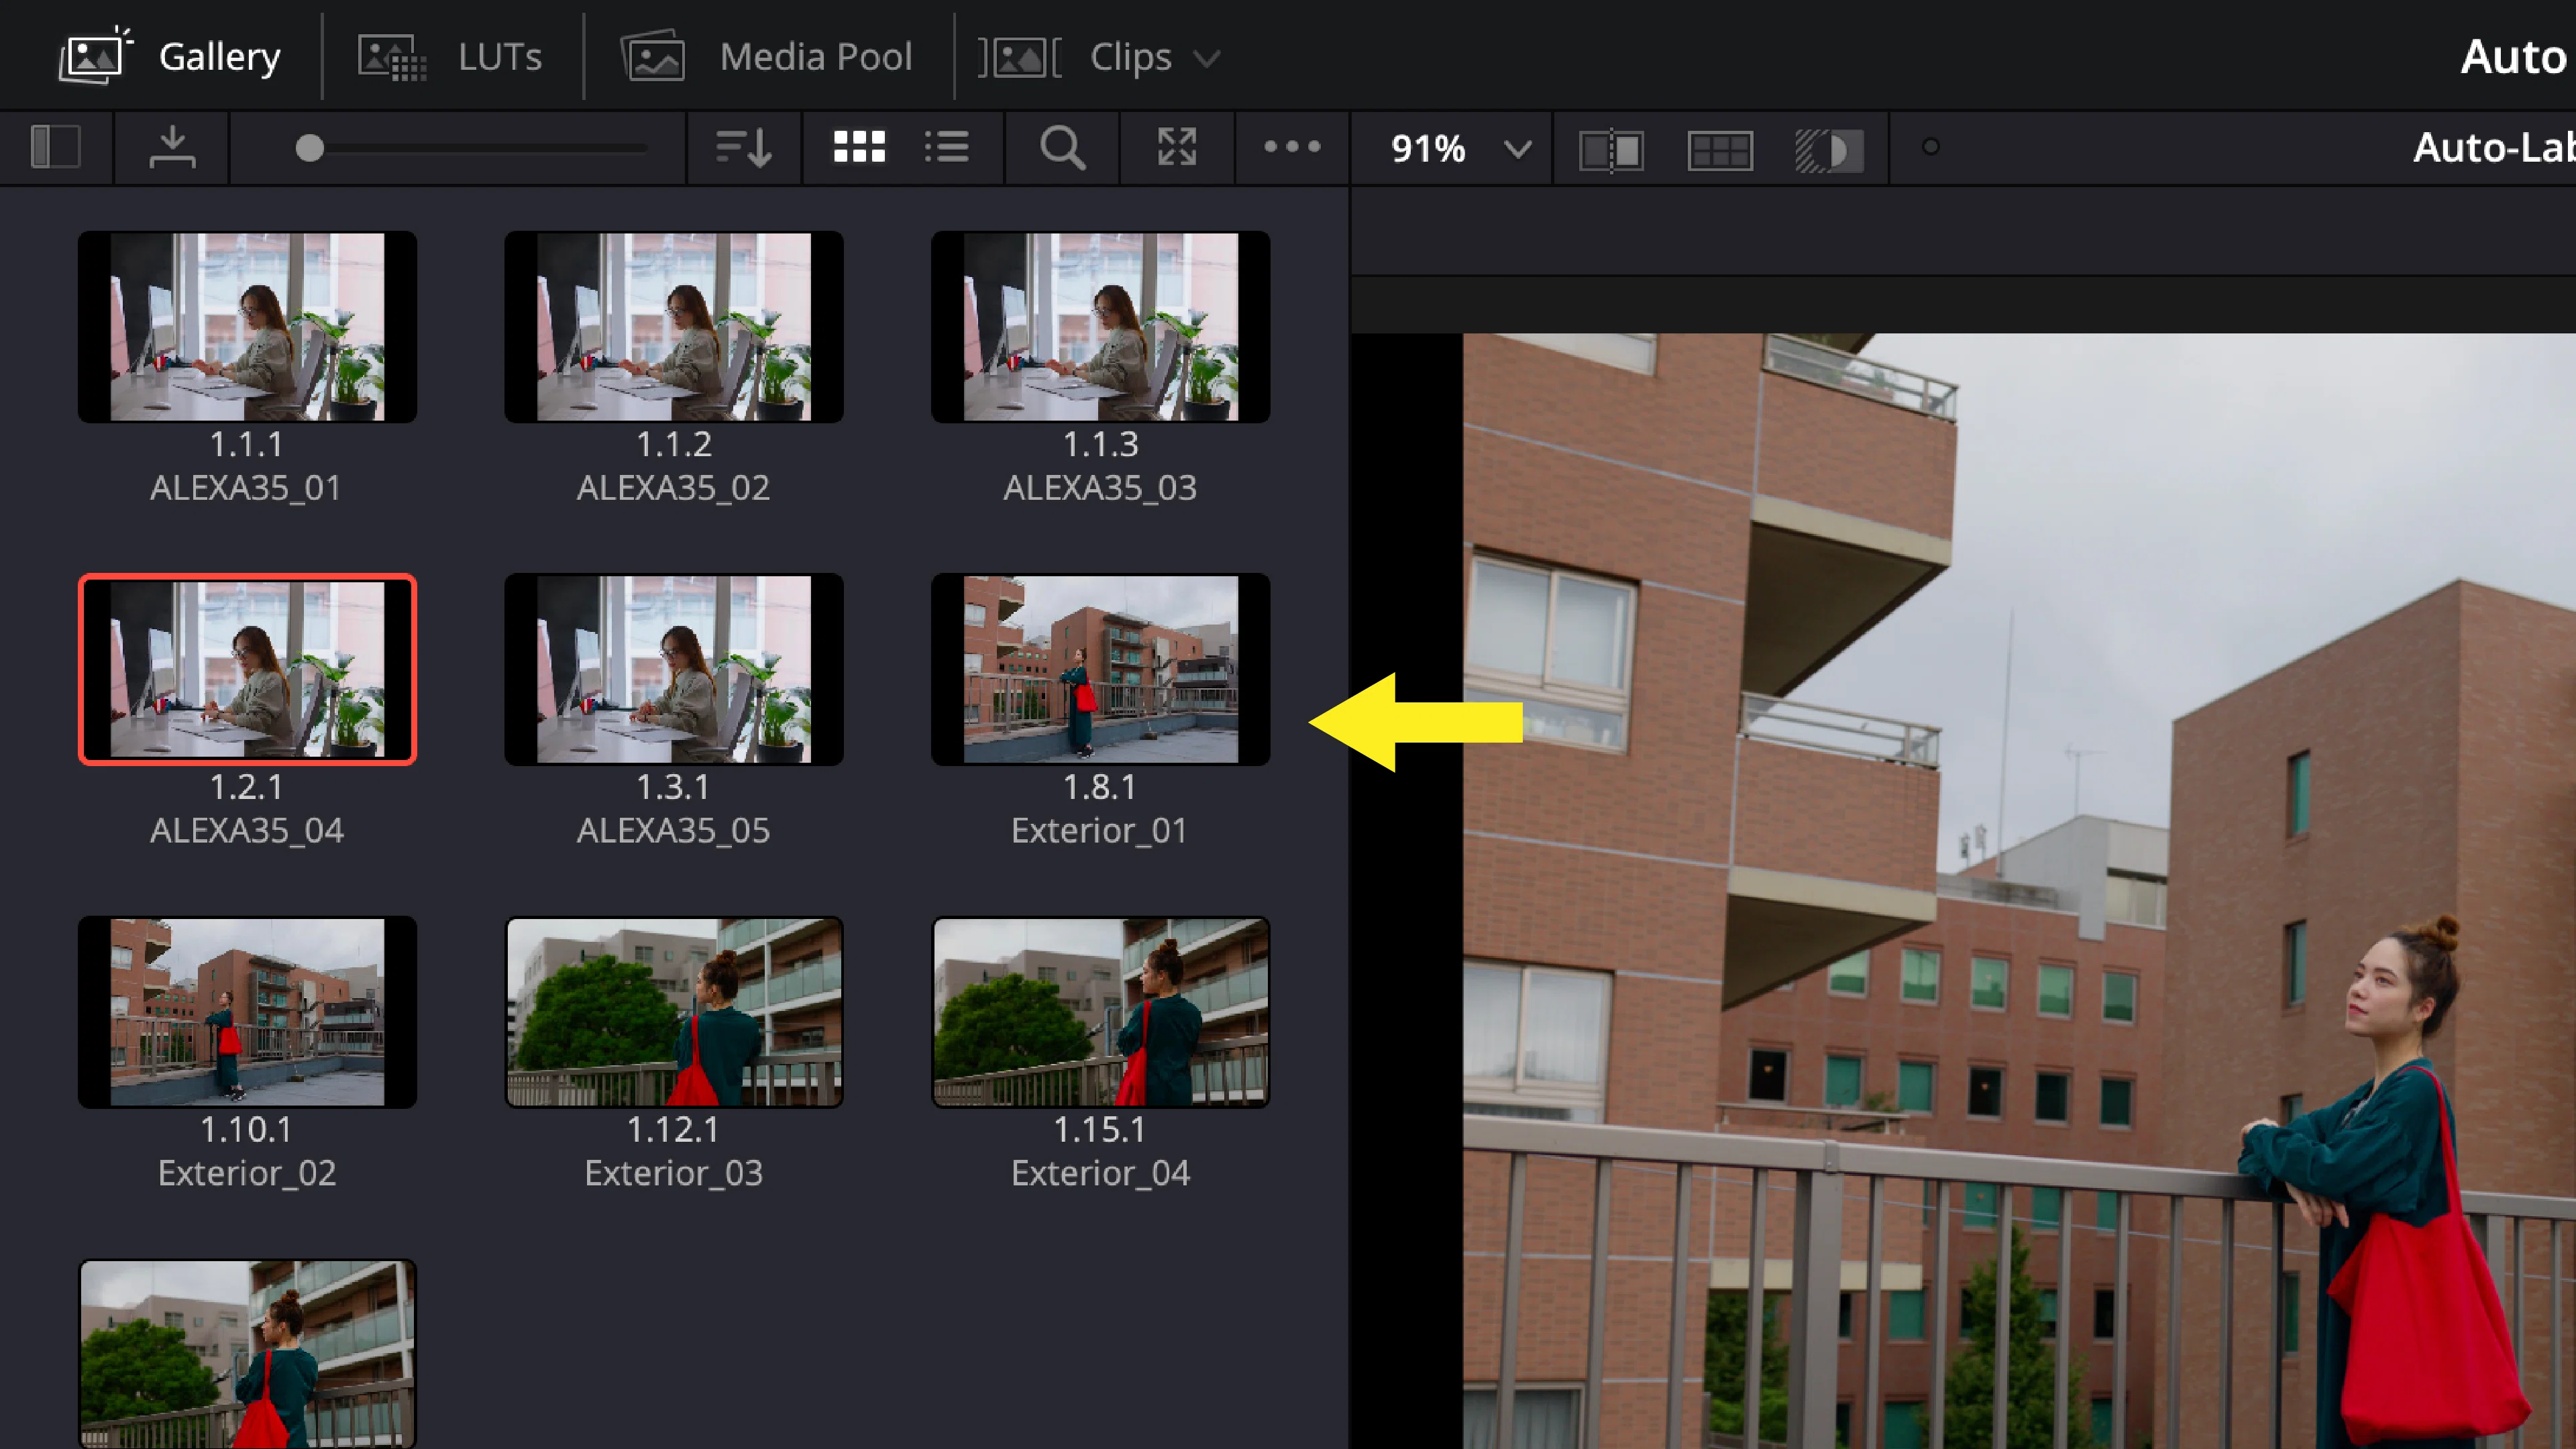Click the small circle indicator in viewer bar
Screen dimensions: 2576x1449
[x=1931, y=147]
